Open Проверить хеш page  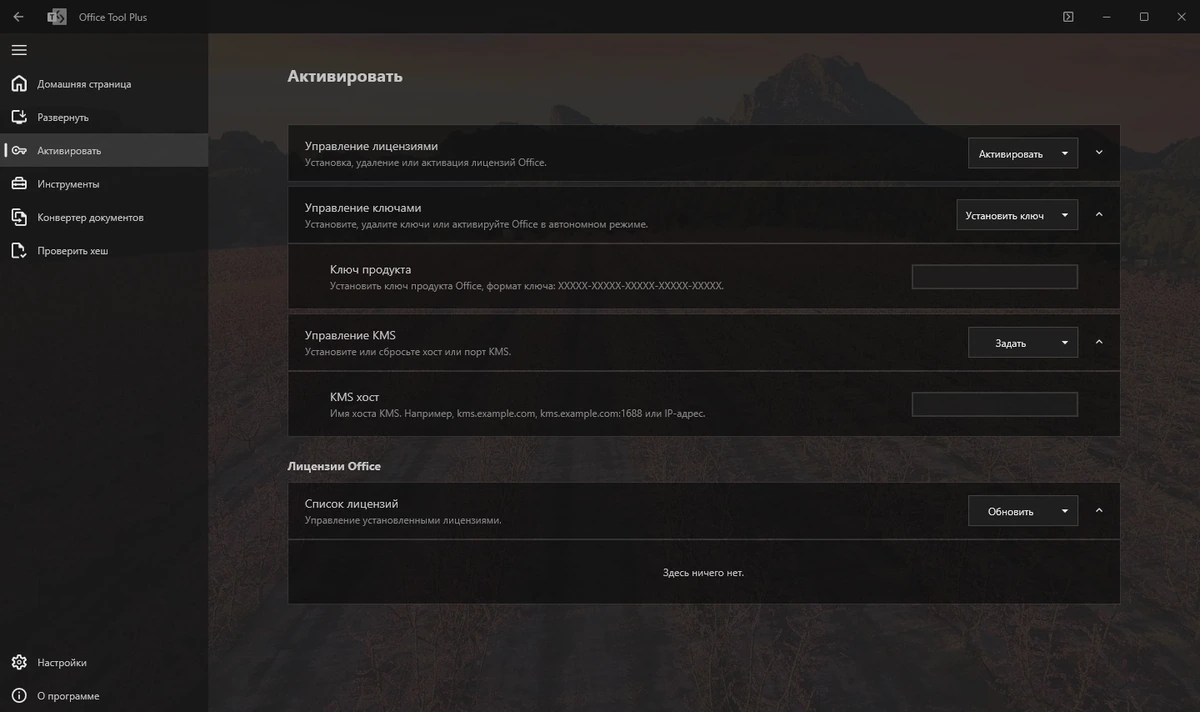coord(104,251)
